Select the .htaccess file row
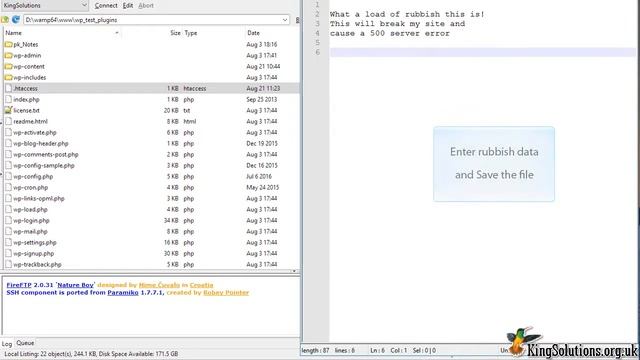Viewport: 640px width, 360px height. 151,89
